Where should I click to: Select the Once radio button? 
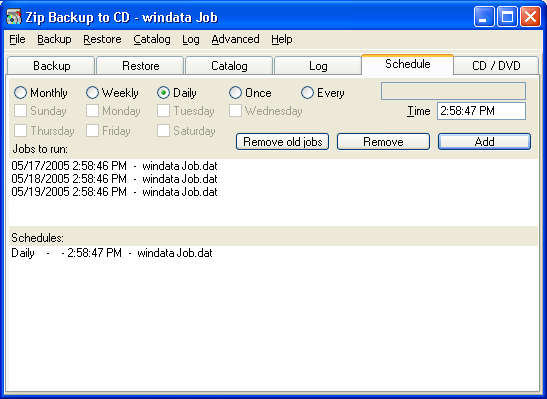(250, 93)
